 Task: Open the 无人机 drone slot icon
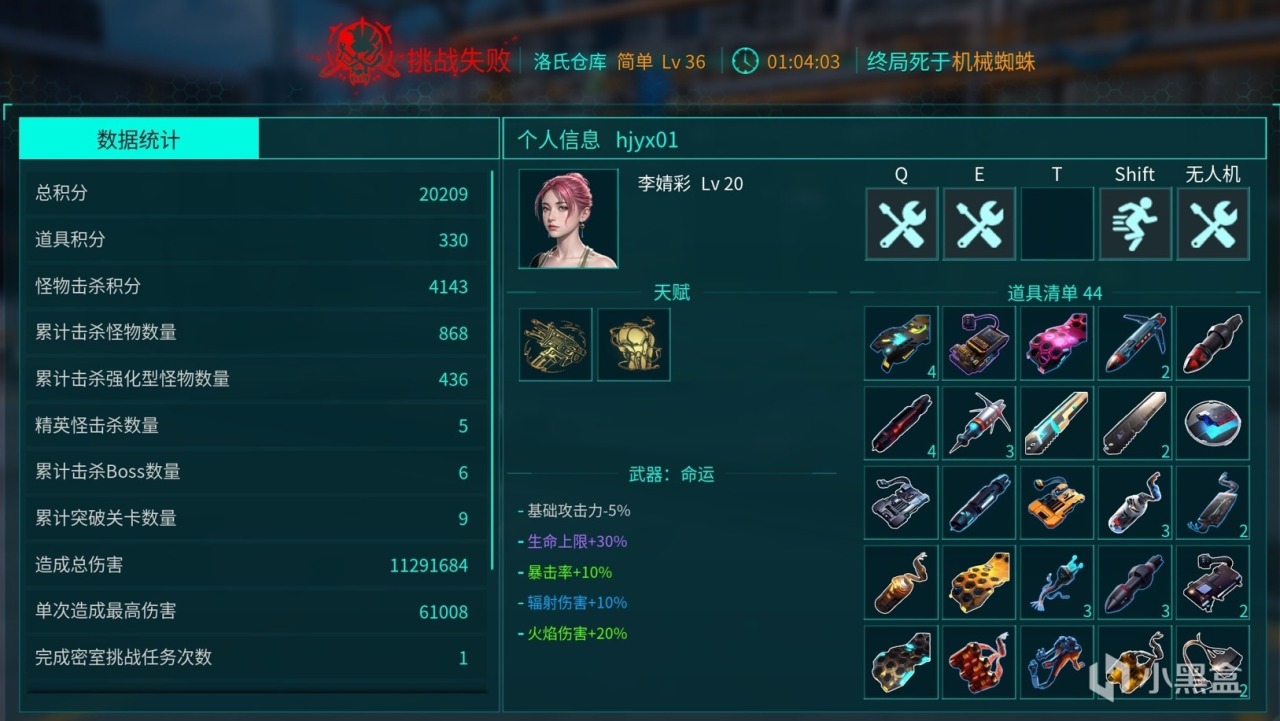click(x=1214, y=224)
